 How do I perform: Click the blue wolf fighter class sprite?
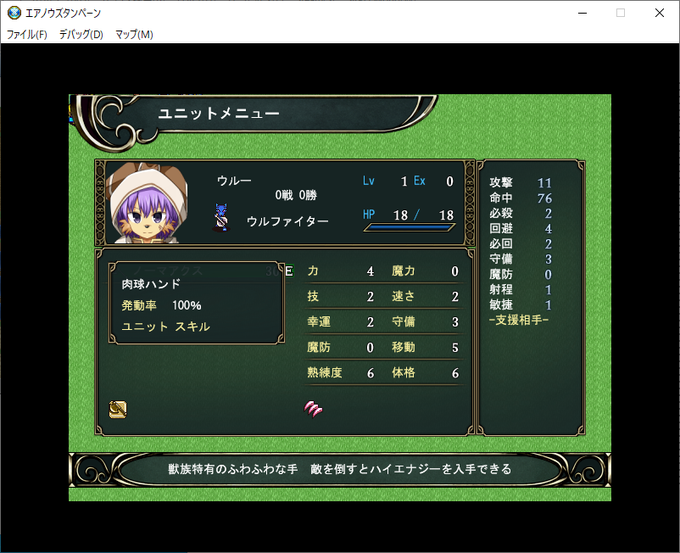click(x=221, y=218)
